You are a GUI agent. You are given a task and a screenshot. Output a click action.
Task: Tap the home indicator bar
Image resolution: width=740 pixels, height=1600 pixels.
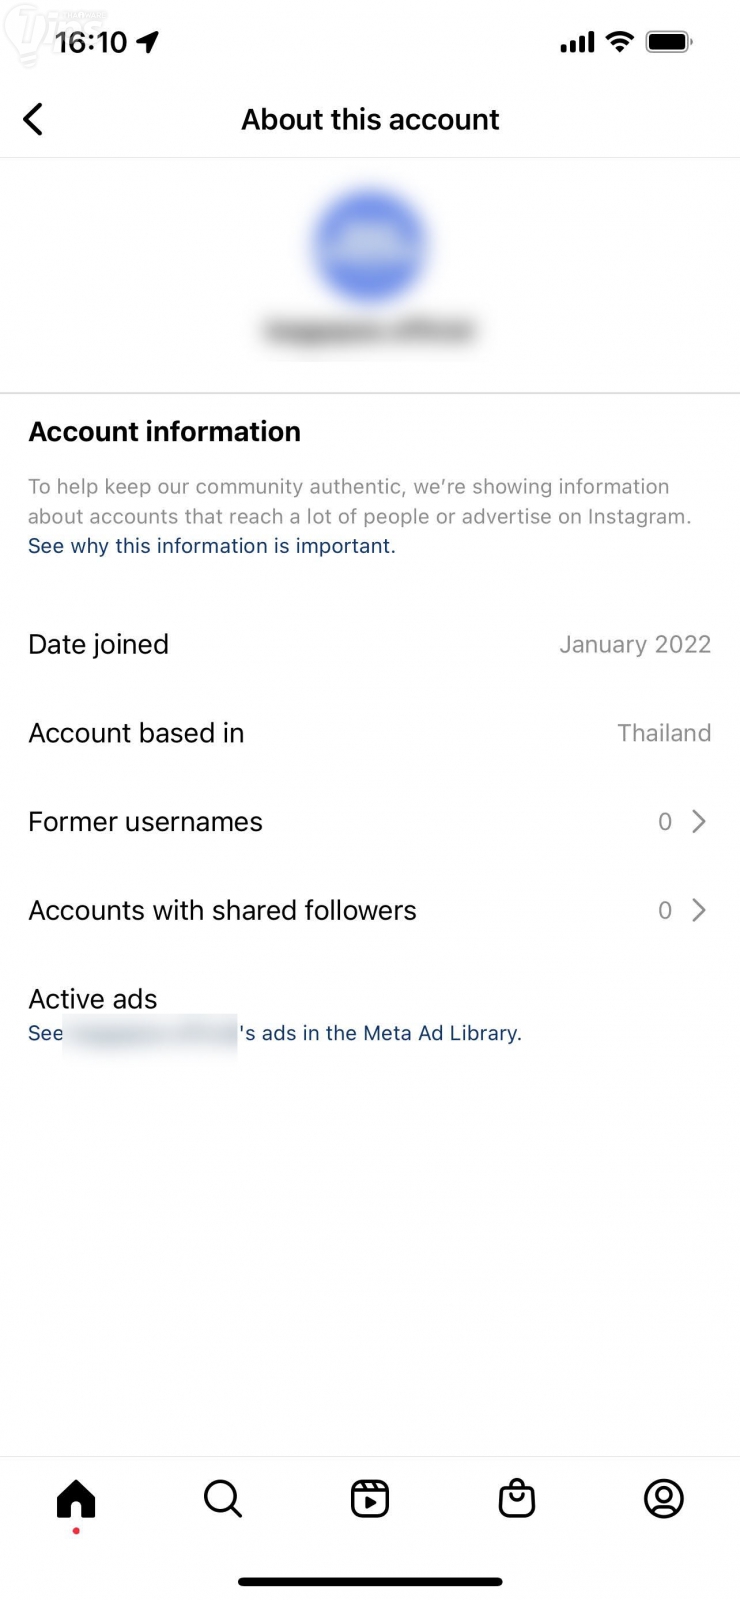370,1582
